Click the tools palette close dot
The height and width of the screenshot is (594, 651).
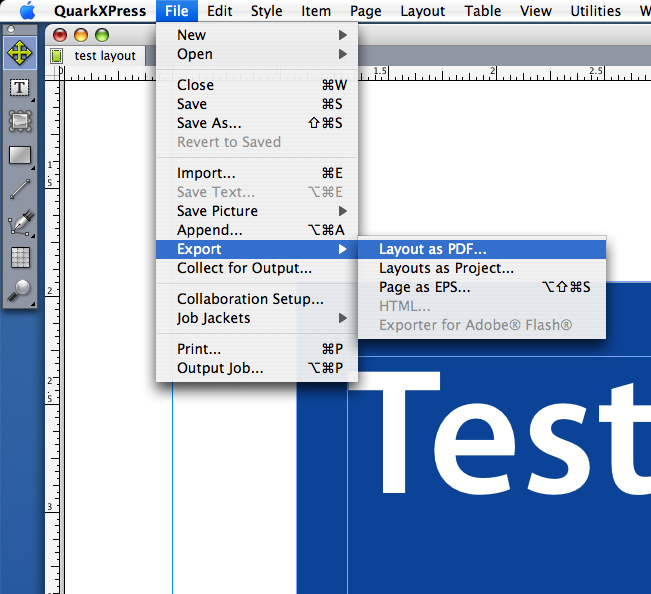click(11, 29)
